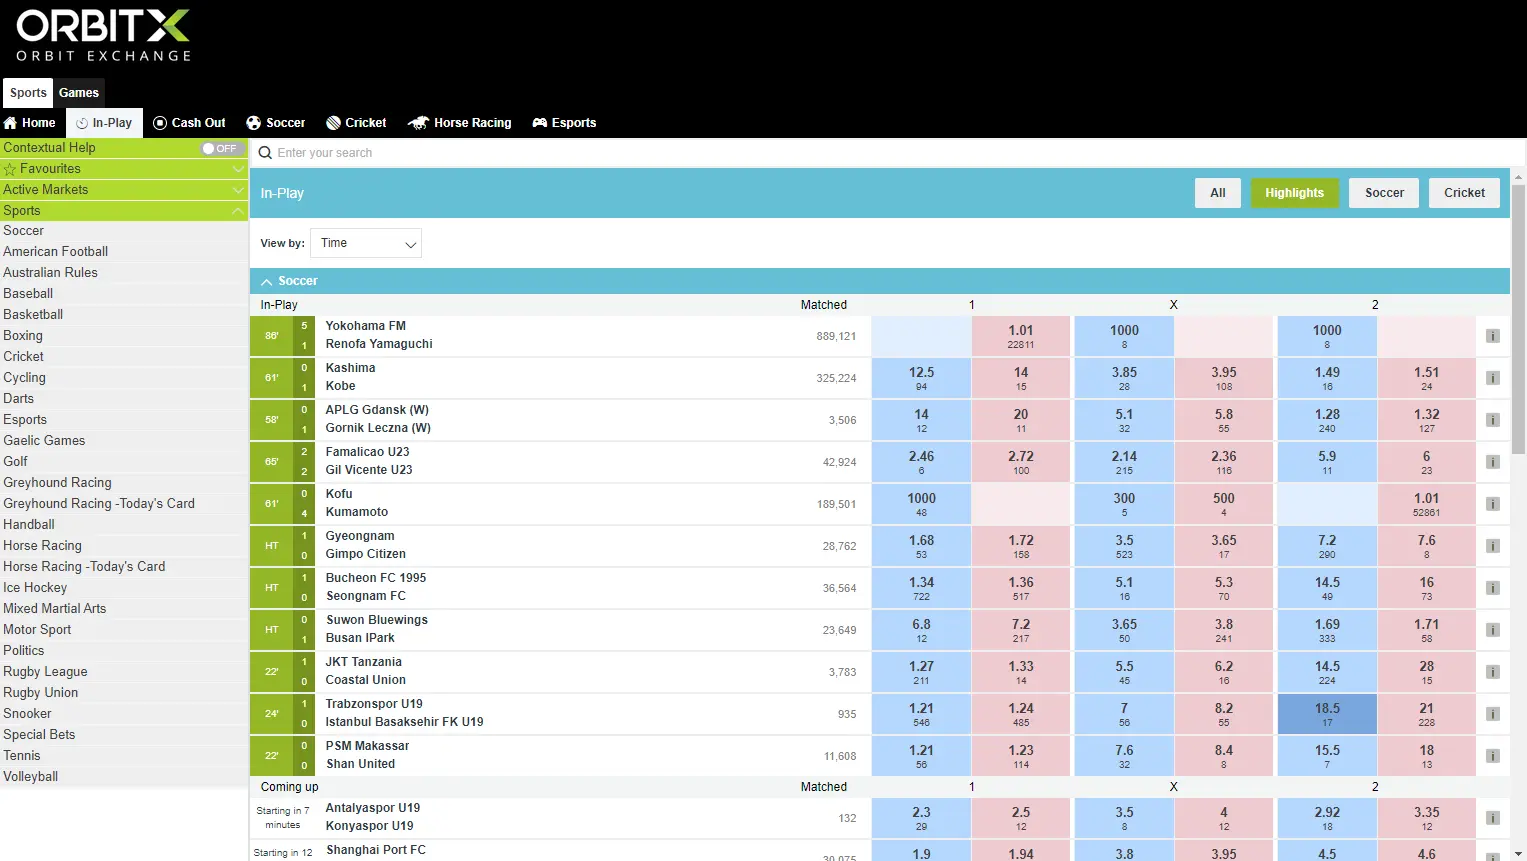Click the Horse Racing horse icon
The image size is (1527, 861).
[418, 123]
